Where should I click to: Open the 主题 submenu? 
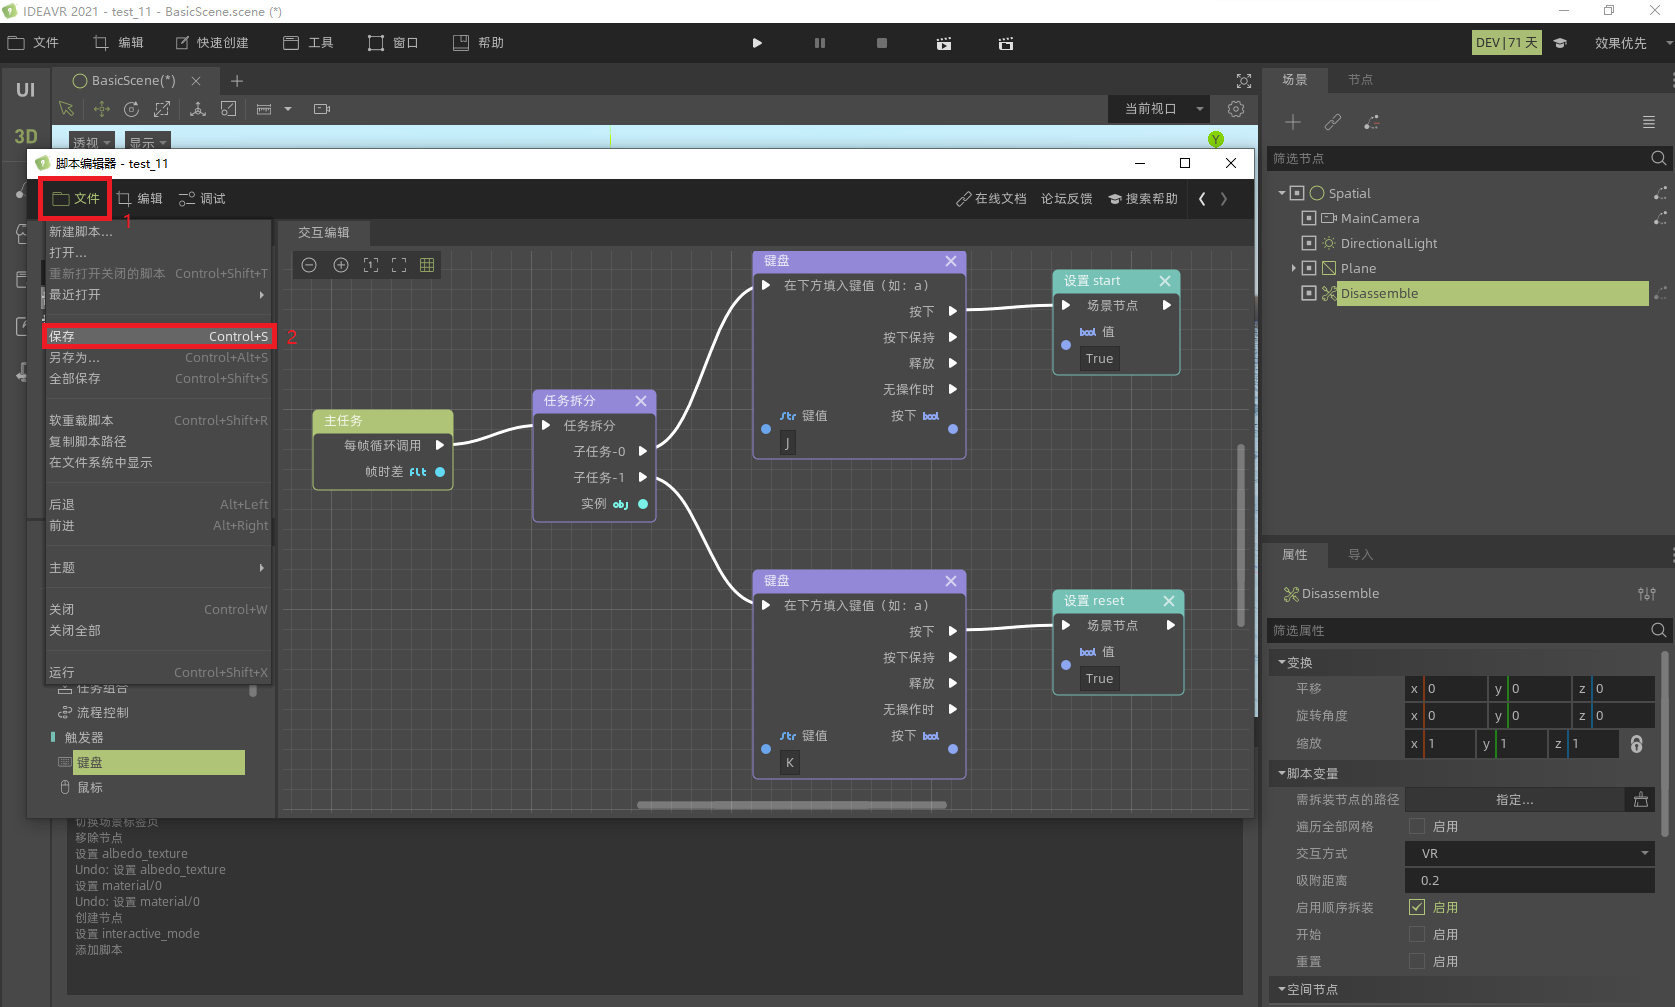(x=158, y=568)
